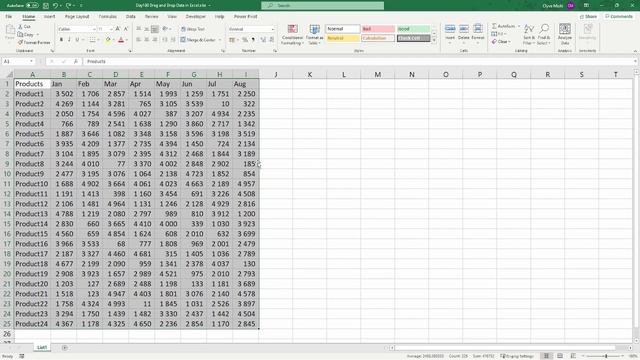The height and width of the screenshot is (360, 640).
Task: Click the Share button
Action: click(589, 17)
